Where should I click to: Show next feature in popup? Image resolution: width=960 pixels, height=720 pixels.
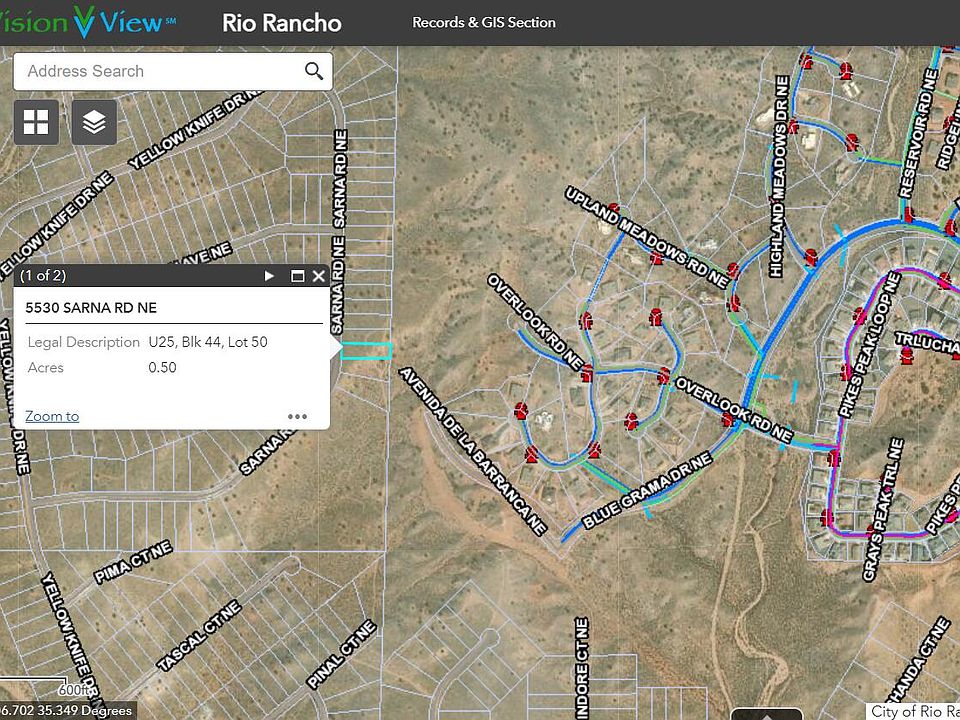click(269, 276)
